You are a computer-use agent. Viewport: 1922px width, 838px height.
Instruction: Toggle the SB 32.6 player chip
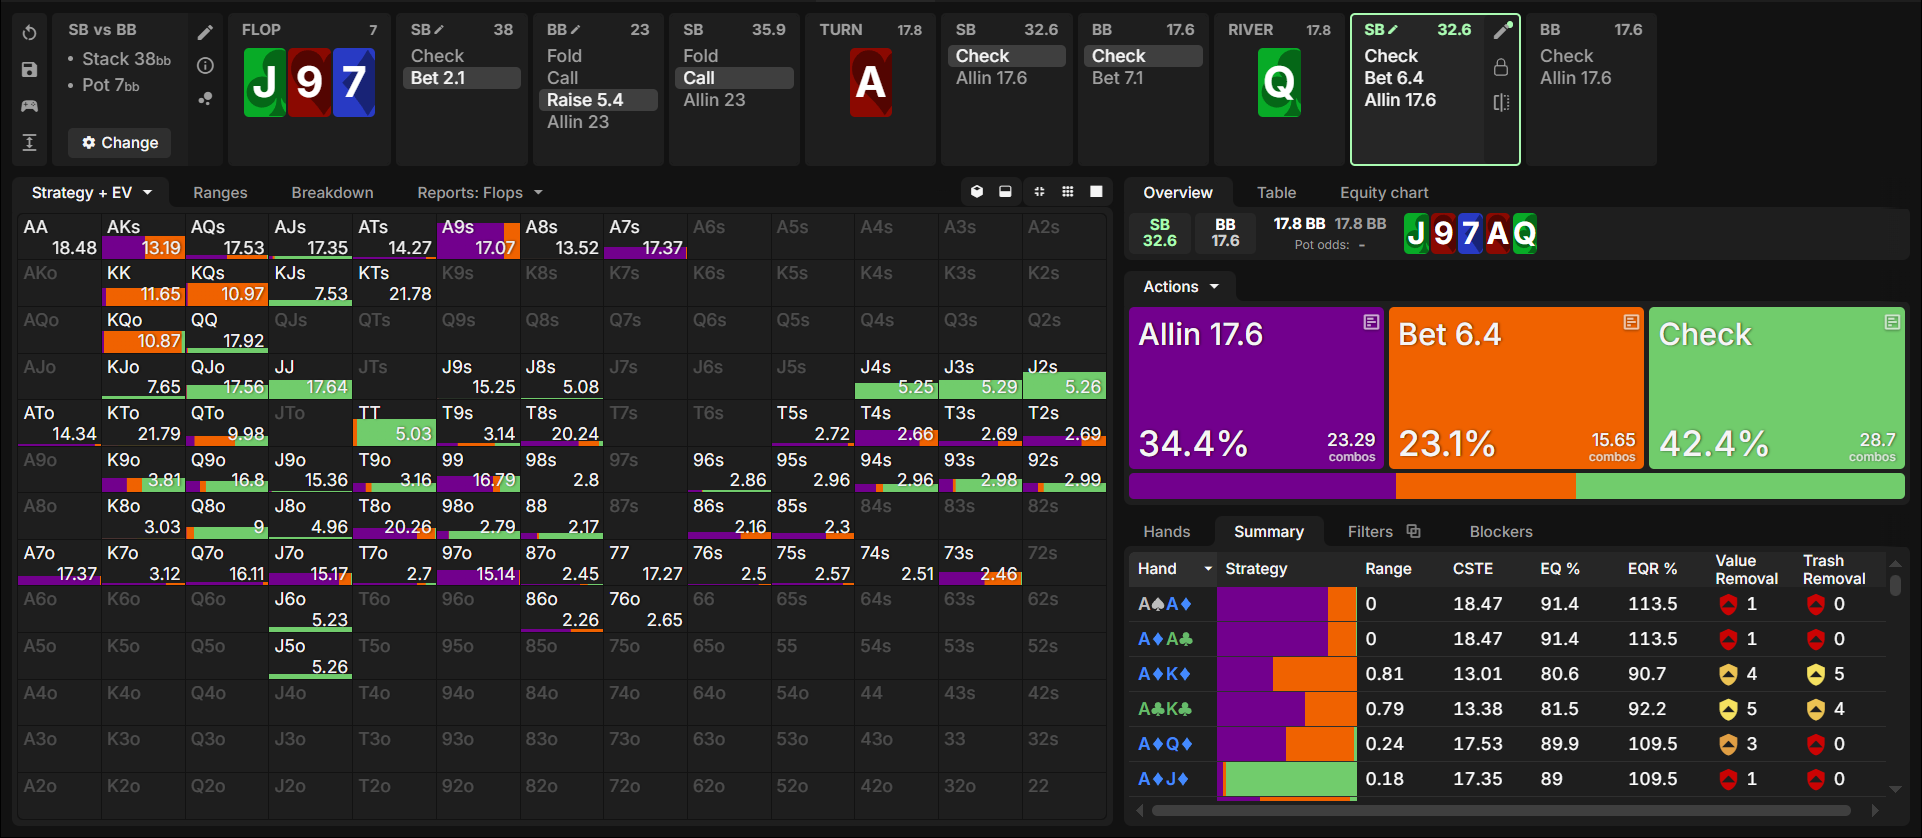pyautogui.click(x=1160, y=233)
